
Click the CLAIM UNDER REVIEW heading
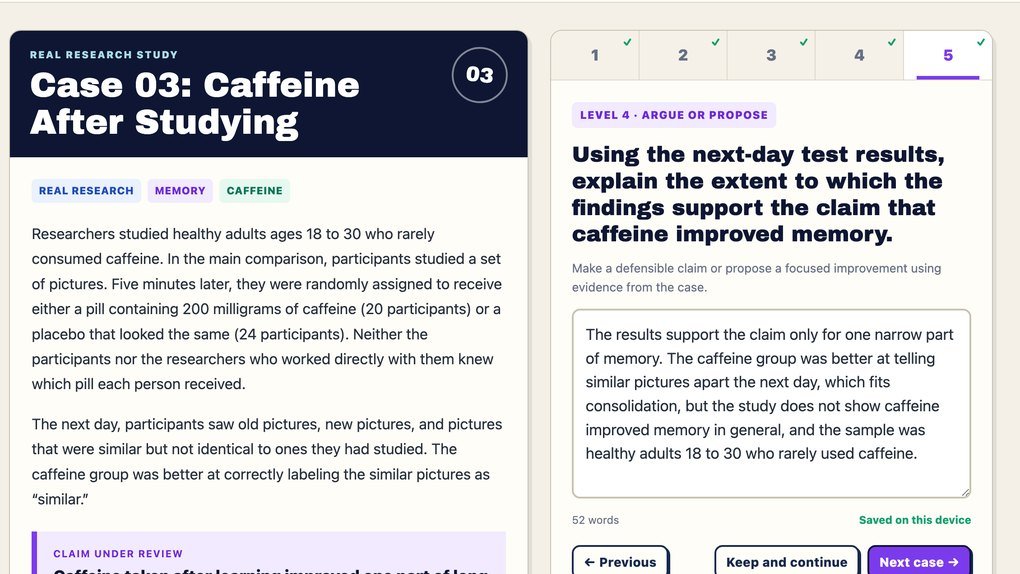click(x=118, y=554)
